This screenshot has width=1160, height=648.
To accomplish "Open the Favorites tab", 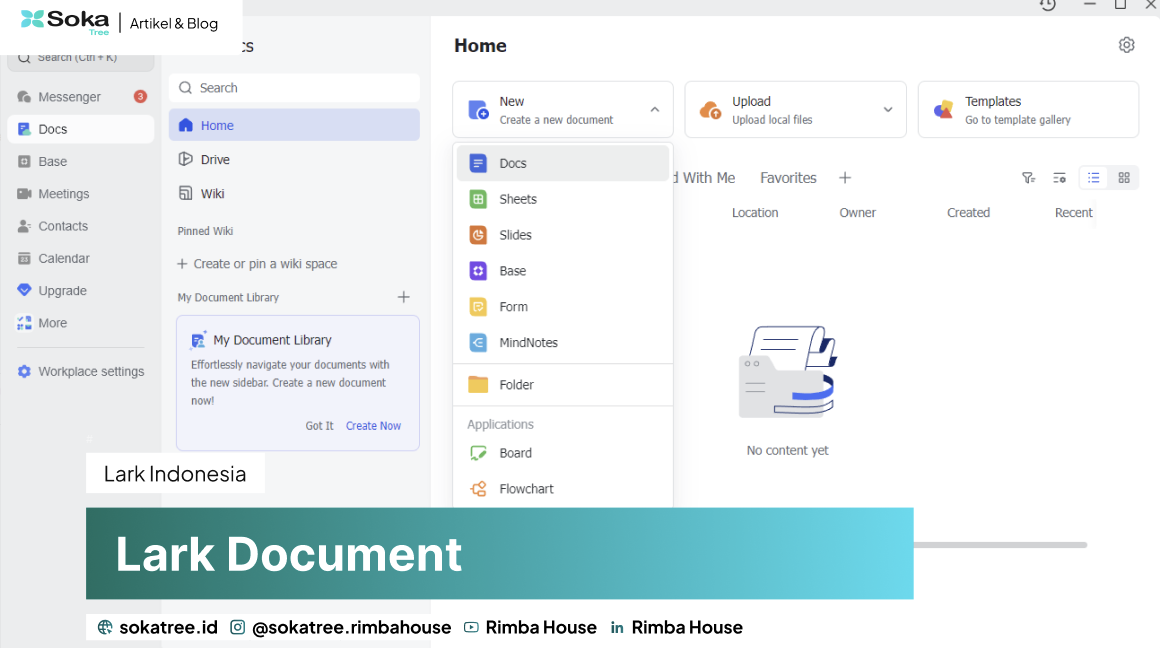I will (x=788, y=178).
